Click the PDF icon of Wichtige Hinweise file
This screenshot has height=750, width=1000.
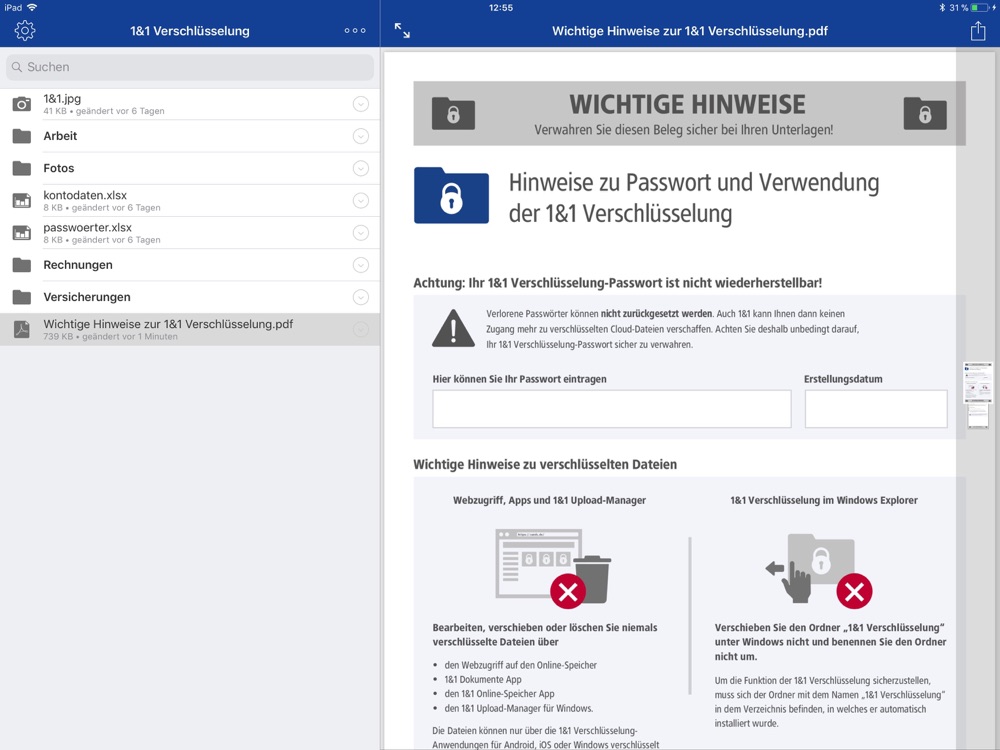point(22,329)
